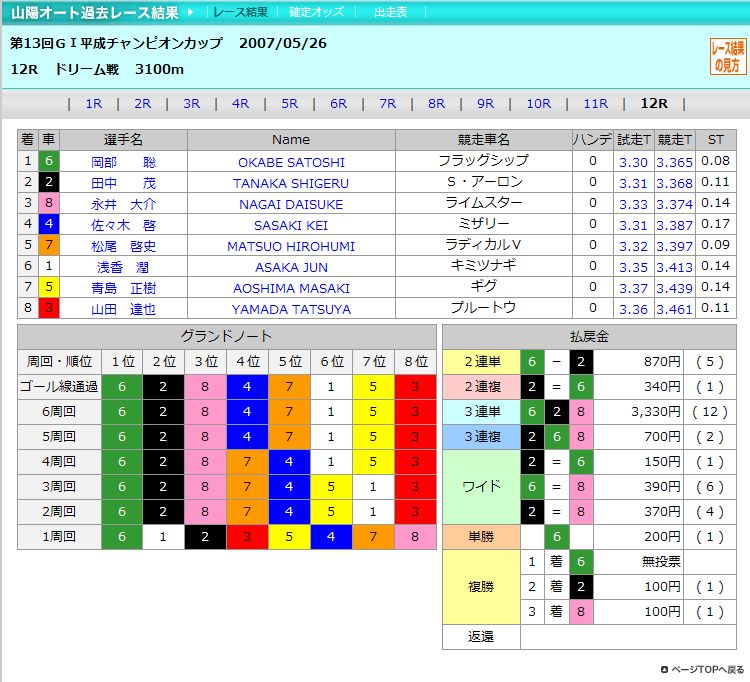The width and height of the screenshot is (750, 682).
Task: Click the 単勝 bet type label
Action: pyautogui.click(x=481, y=537)
